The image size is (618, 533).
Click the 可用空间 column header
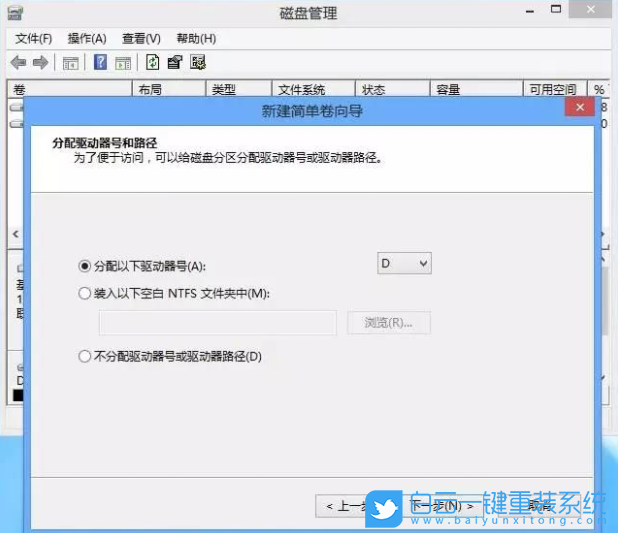(x=555, y=89)
